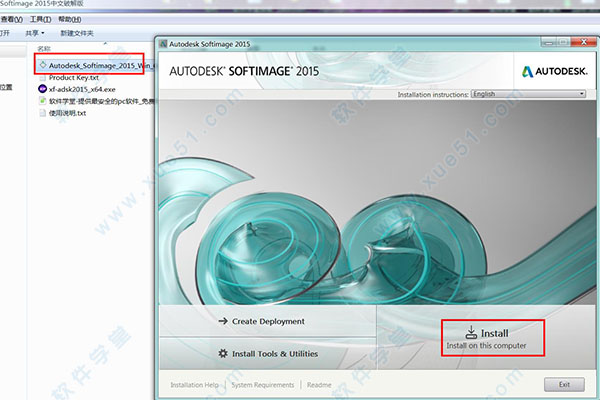Click the Autodesk_Softimage installer file icon

coord(43,65)
